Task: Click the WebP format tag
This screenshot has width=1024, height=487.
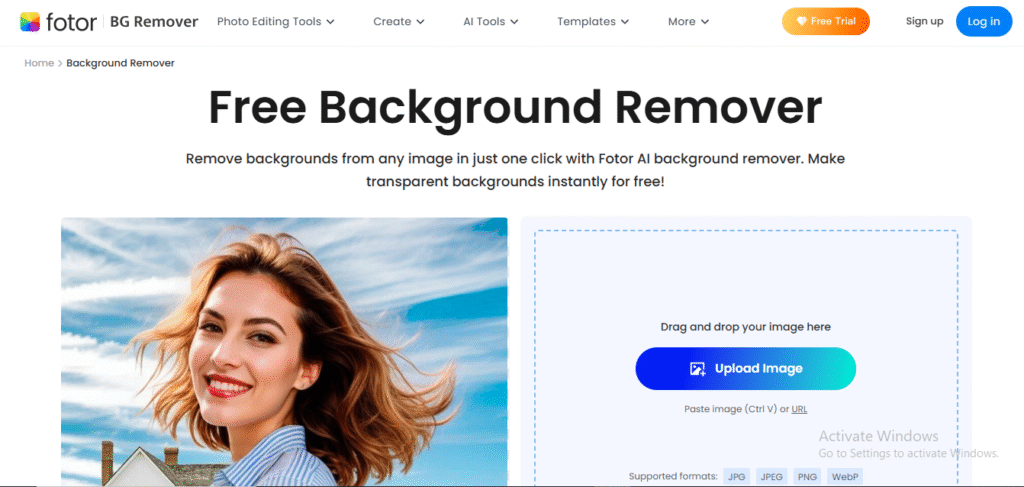Action: (844, 477)
